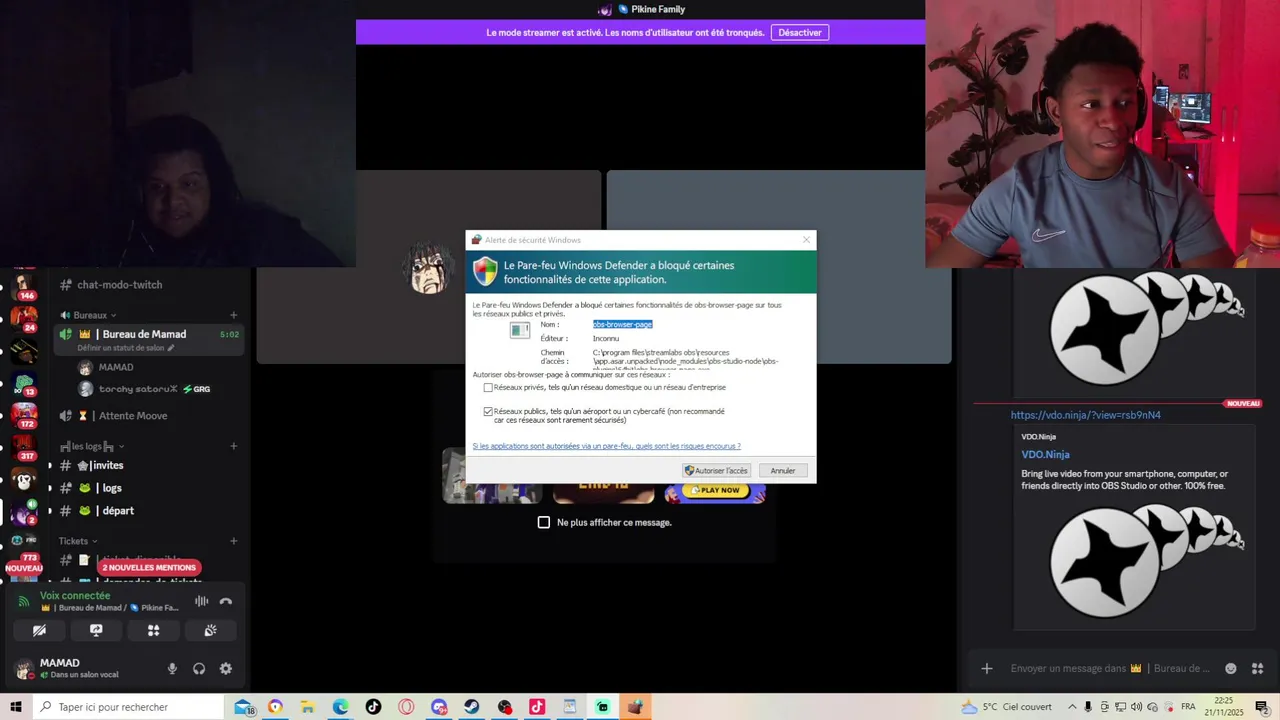1280x720 pixels.
Task: Add a channel in the Tickets category
Action: pos(234,541)
